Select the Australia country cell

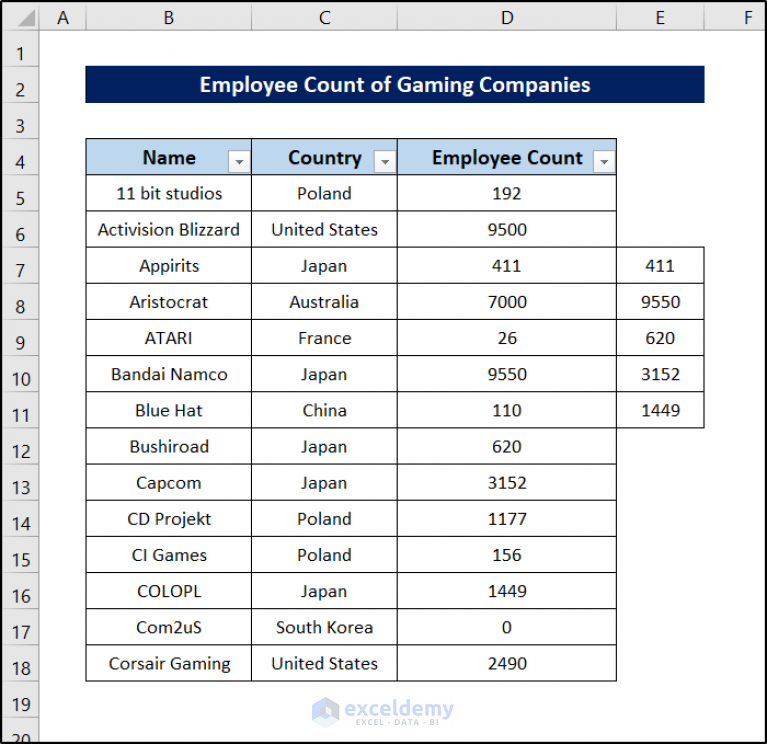pyautogui.click(x=324, y=302)
